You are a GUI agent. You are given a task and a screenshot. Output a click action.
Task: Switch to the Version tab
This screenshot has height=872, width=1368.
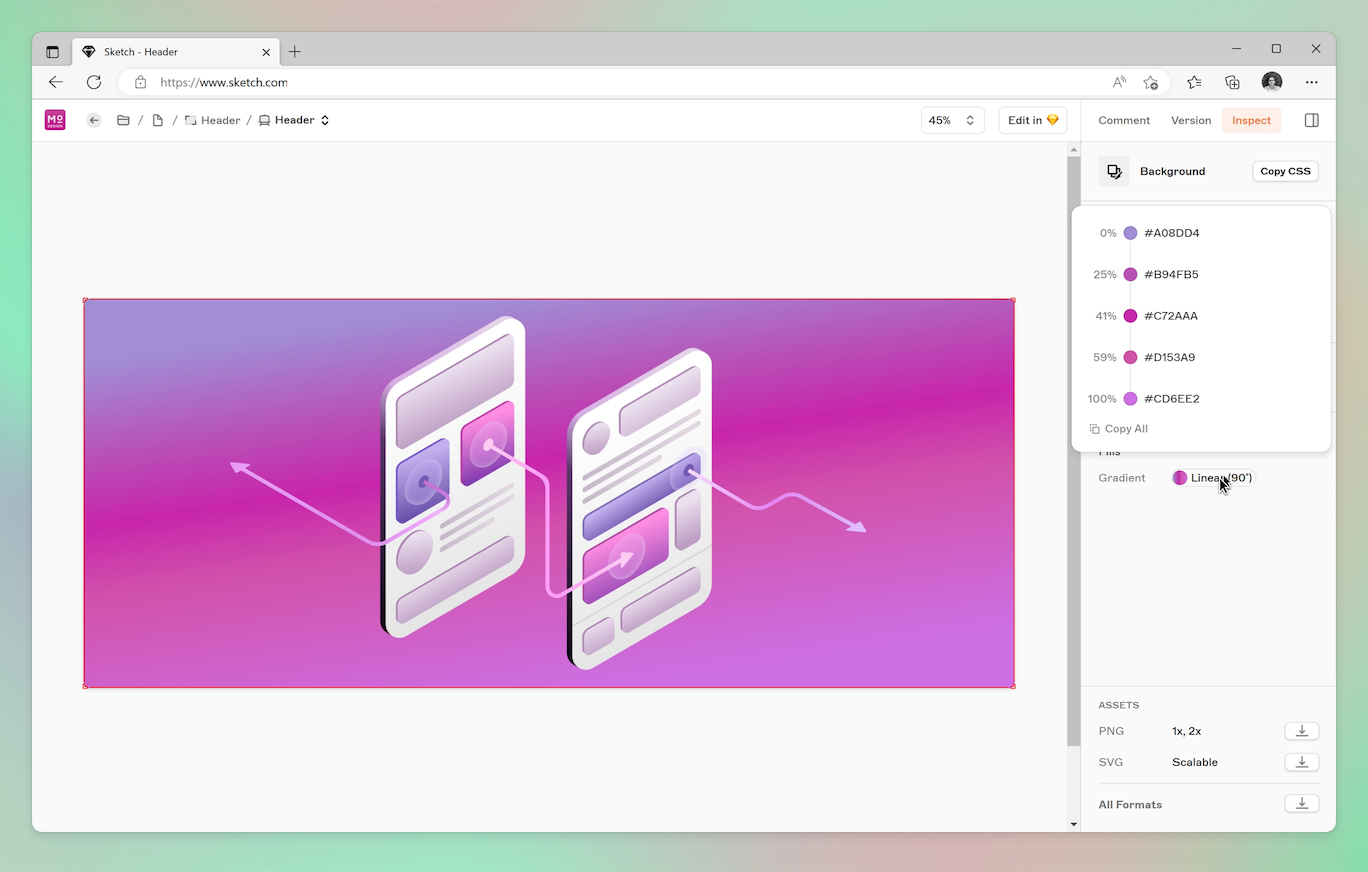coord(1191,120)
